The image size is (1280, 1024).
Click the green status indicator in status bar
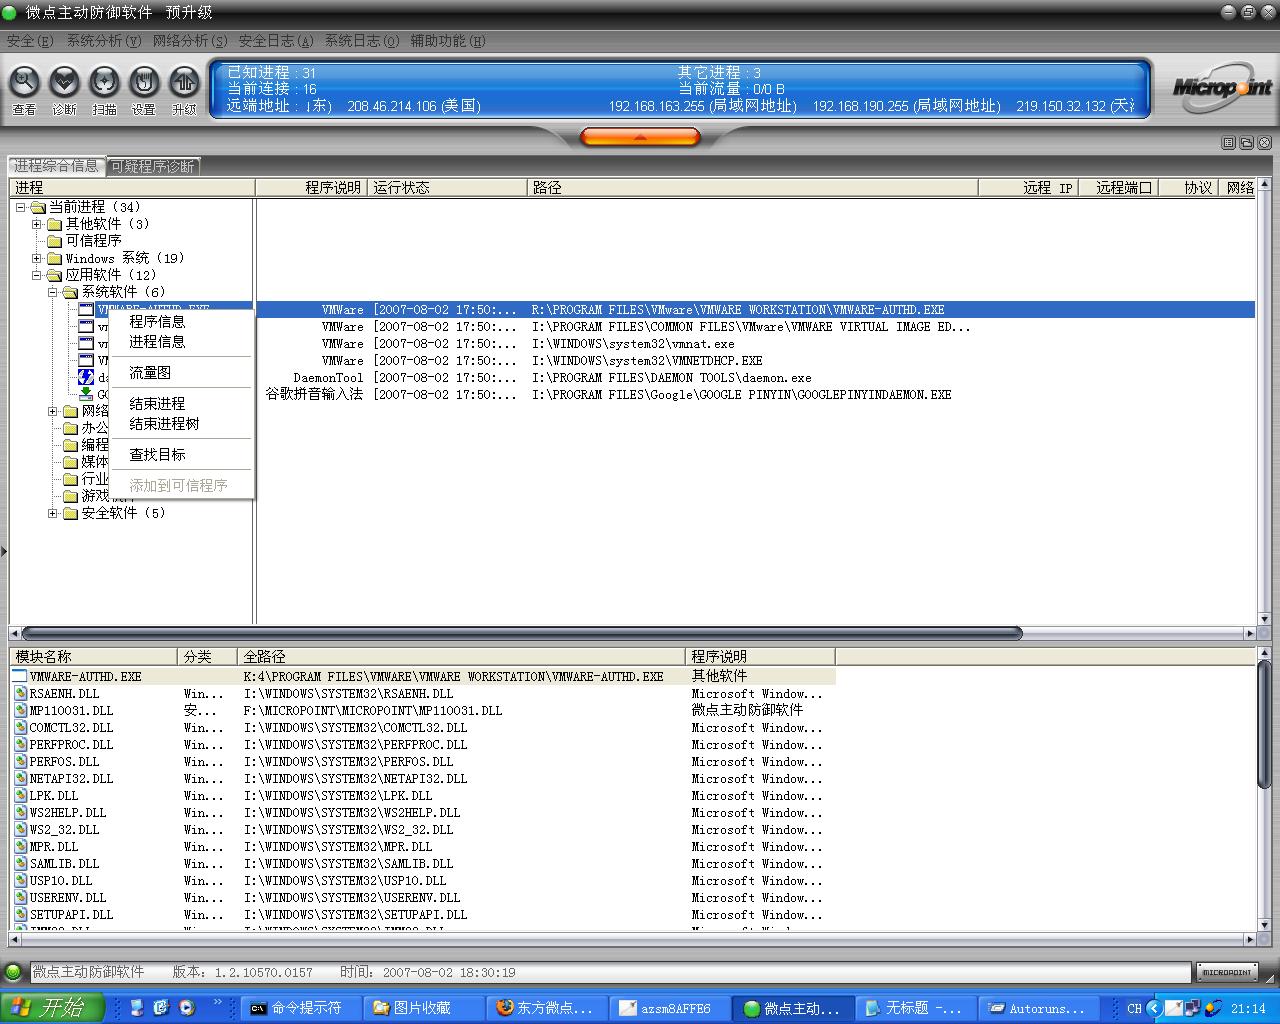click(13, 972)
